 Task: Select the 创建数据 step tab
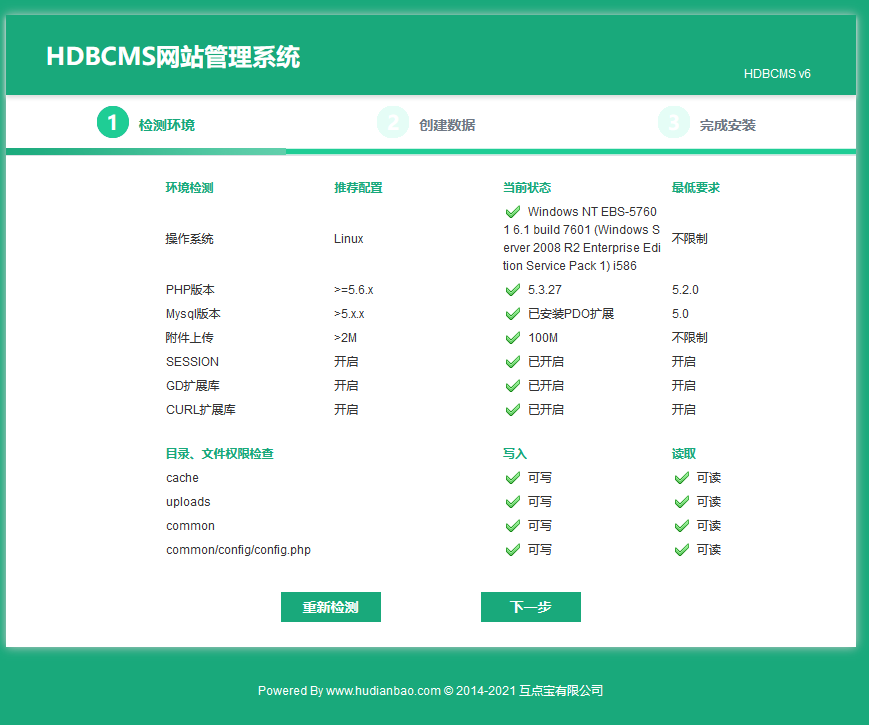(447, 125)
